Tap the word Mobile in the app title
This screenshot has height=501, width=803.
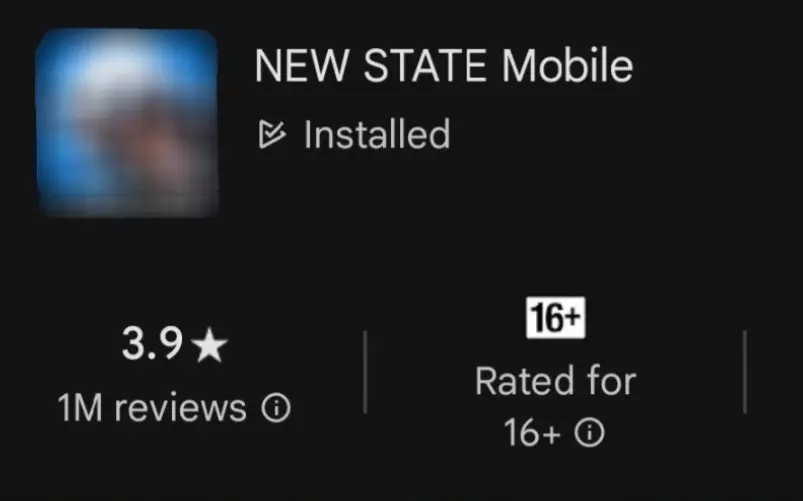pos(567,66)
